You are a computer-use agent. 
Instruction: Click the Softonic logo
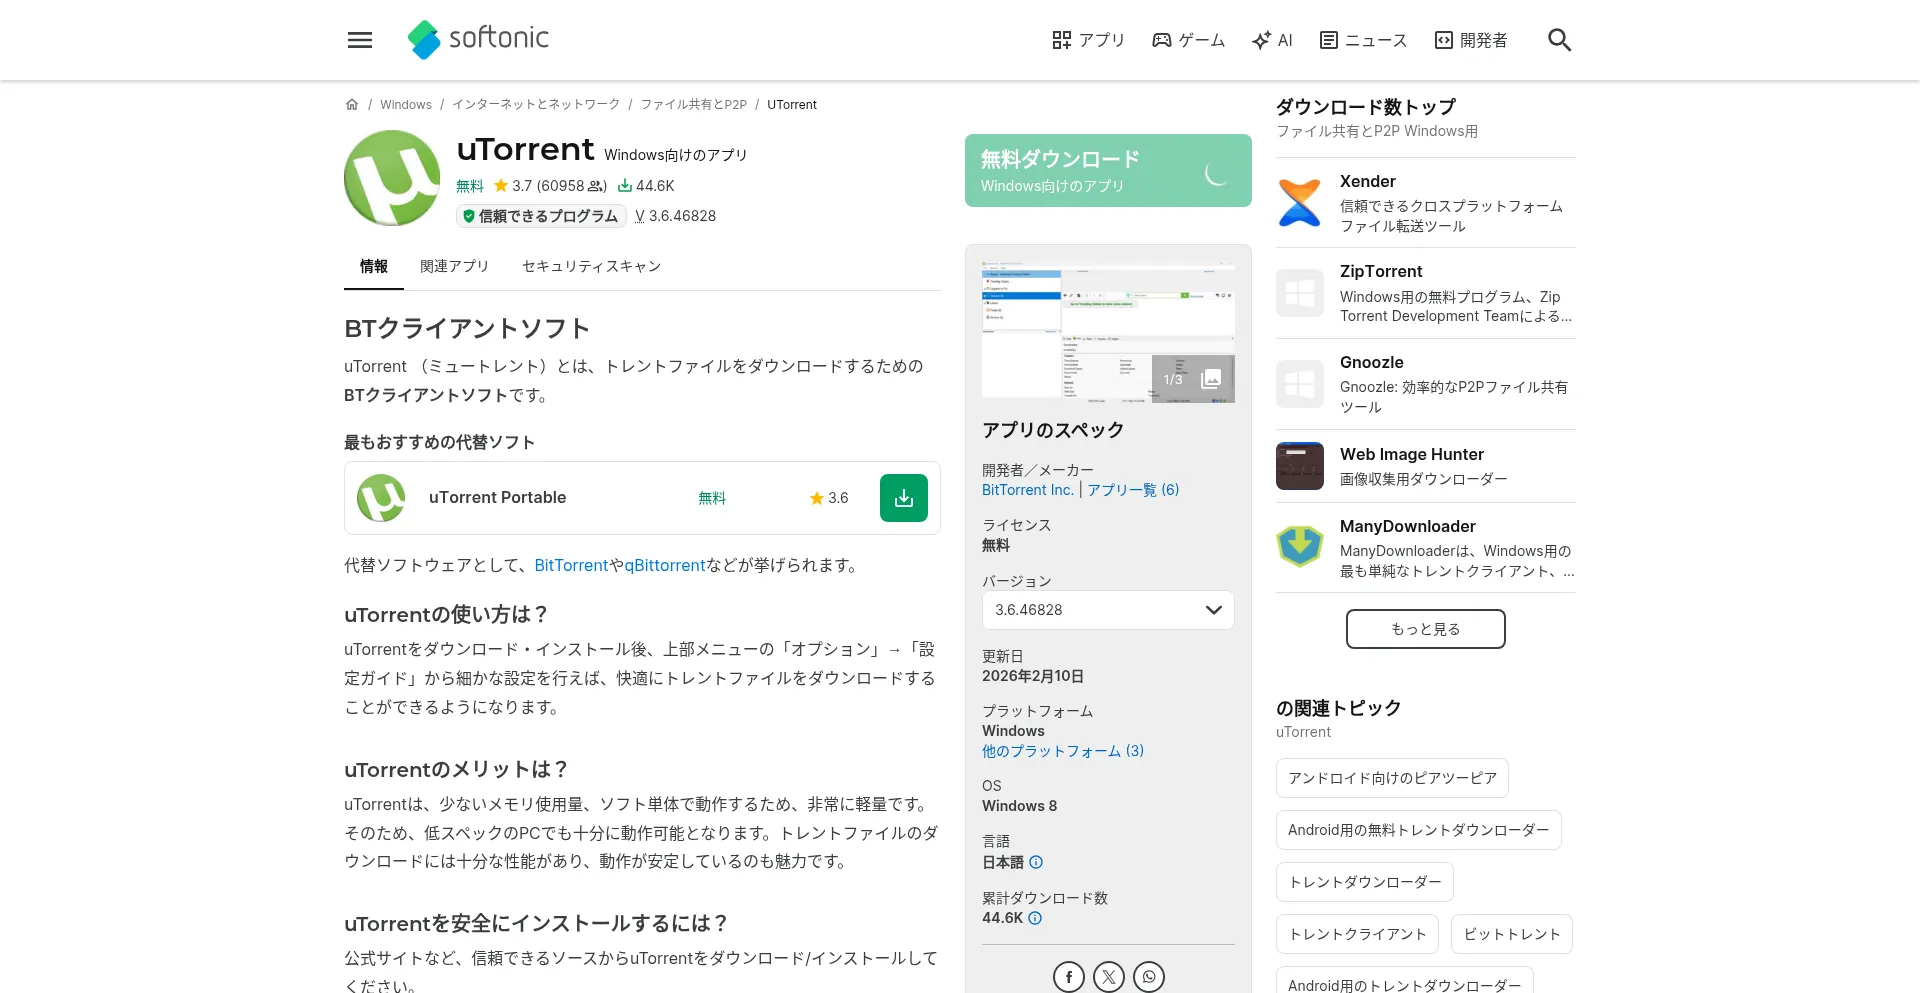(x=478, y=39)
